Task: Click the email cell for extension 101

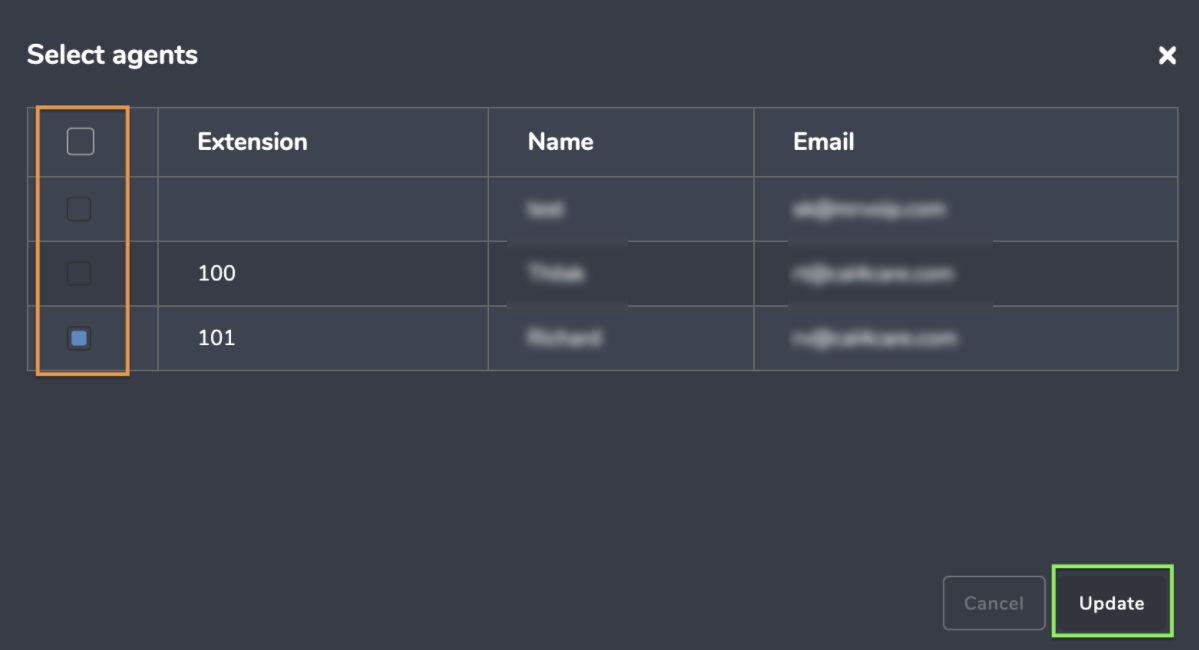Action: tap(966, 338)
